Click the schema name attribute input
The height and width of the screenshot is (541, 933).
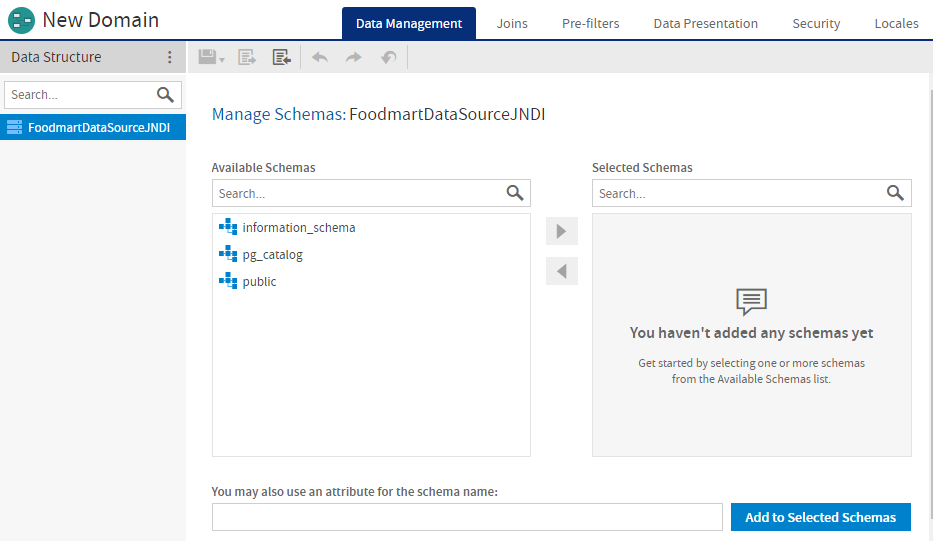point(467,517)
